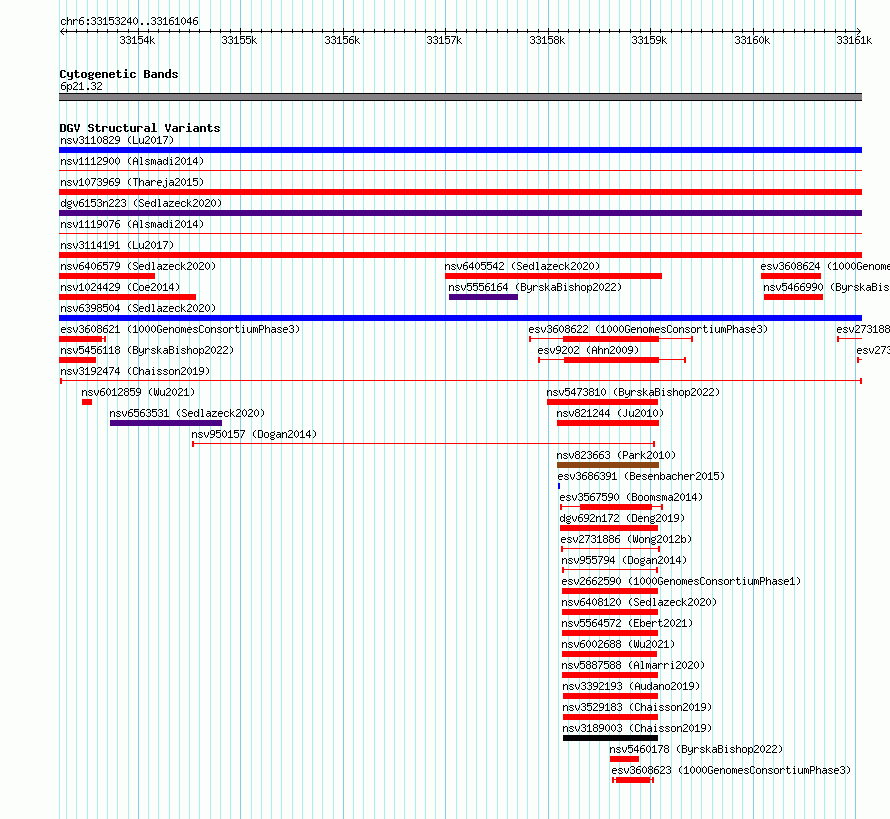Screen dimensions: 890x819
Task: Open nsv3392193 (Audano2019) label
Action: tap(631, 686)
